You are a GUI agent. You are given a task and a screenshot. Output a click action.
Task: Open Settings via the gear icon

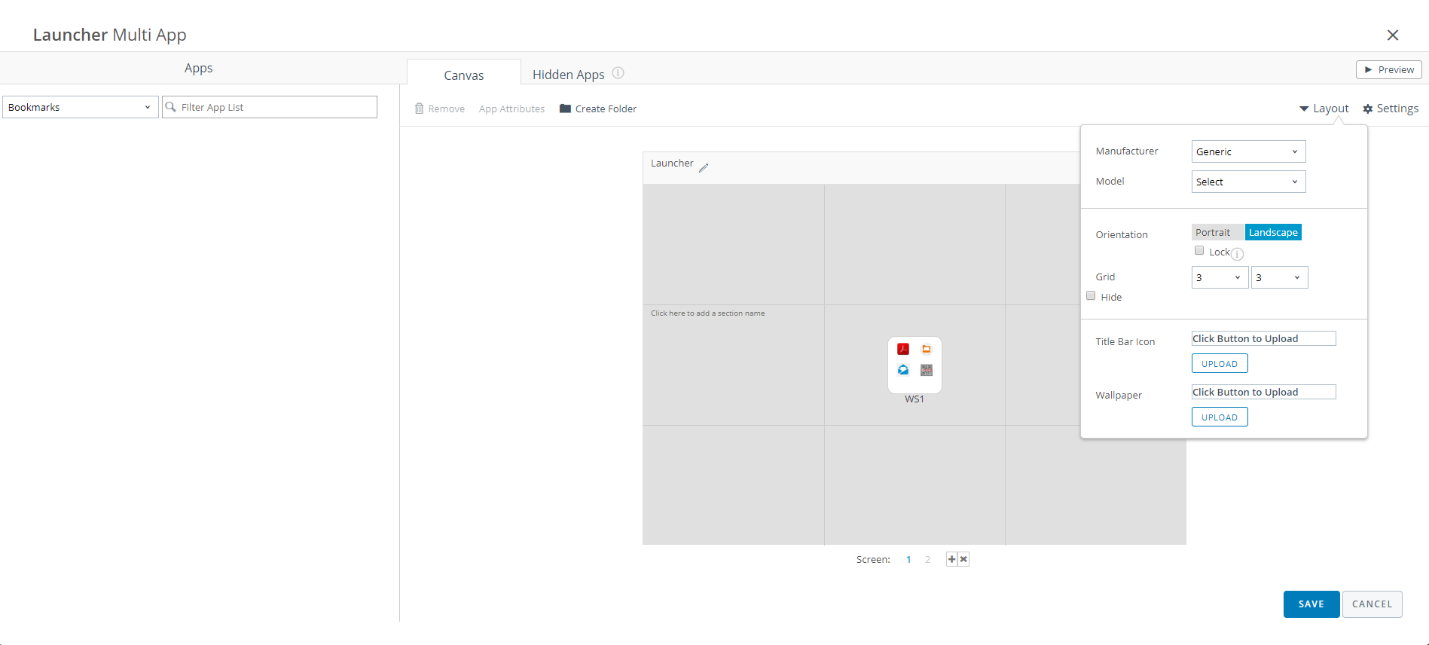pos(1368,108)
